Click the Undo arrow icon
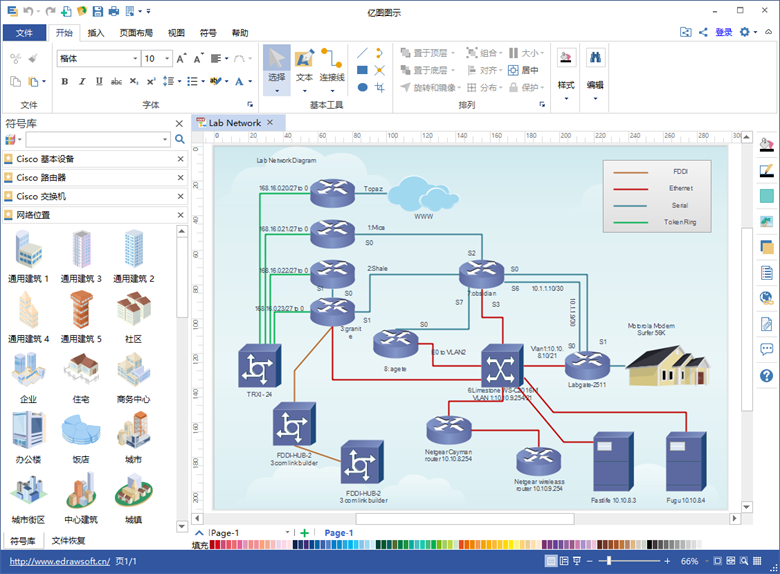The image size is (780, 574). click(28, 11)
